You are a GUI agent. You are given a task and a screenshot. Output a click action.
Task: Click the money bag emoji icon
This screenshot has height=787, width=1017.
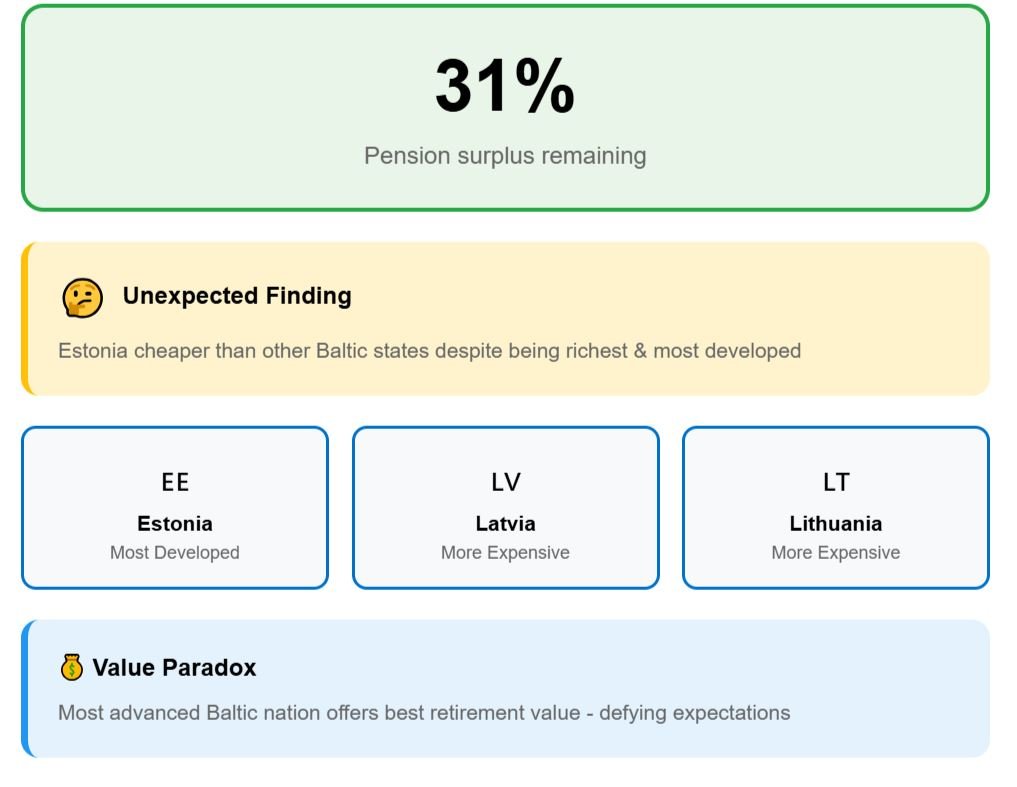click(71, 667)
